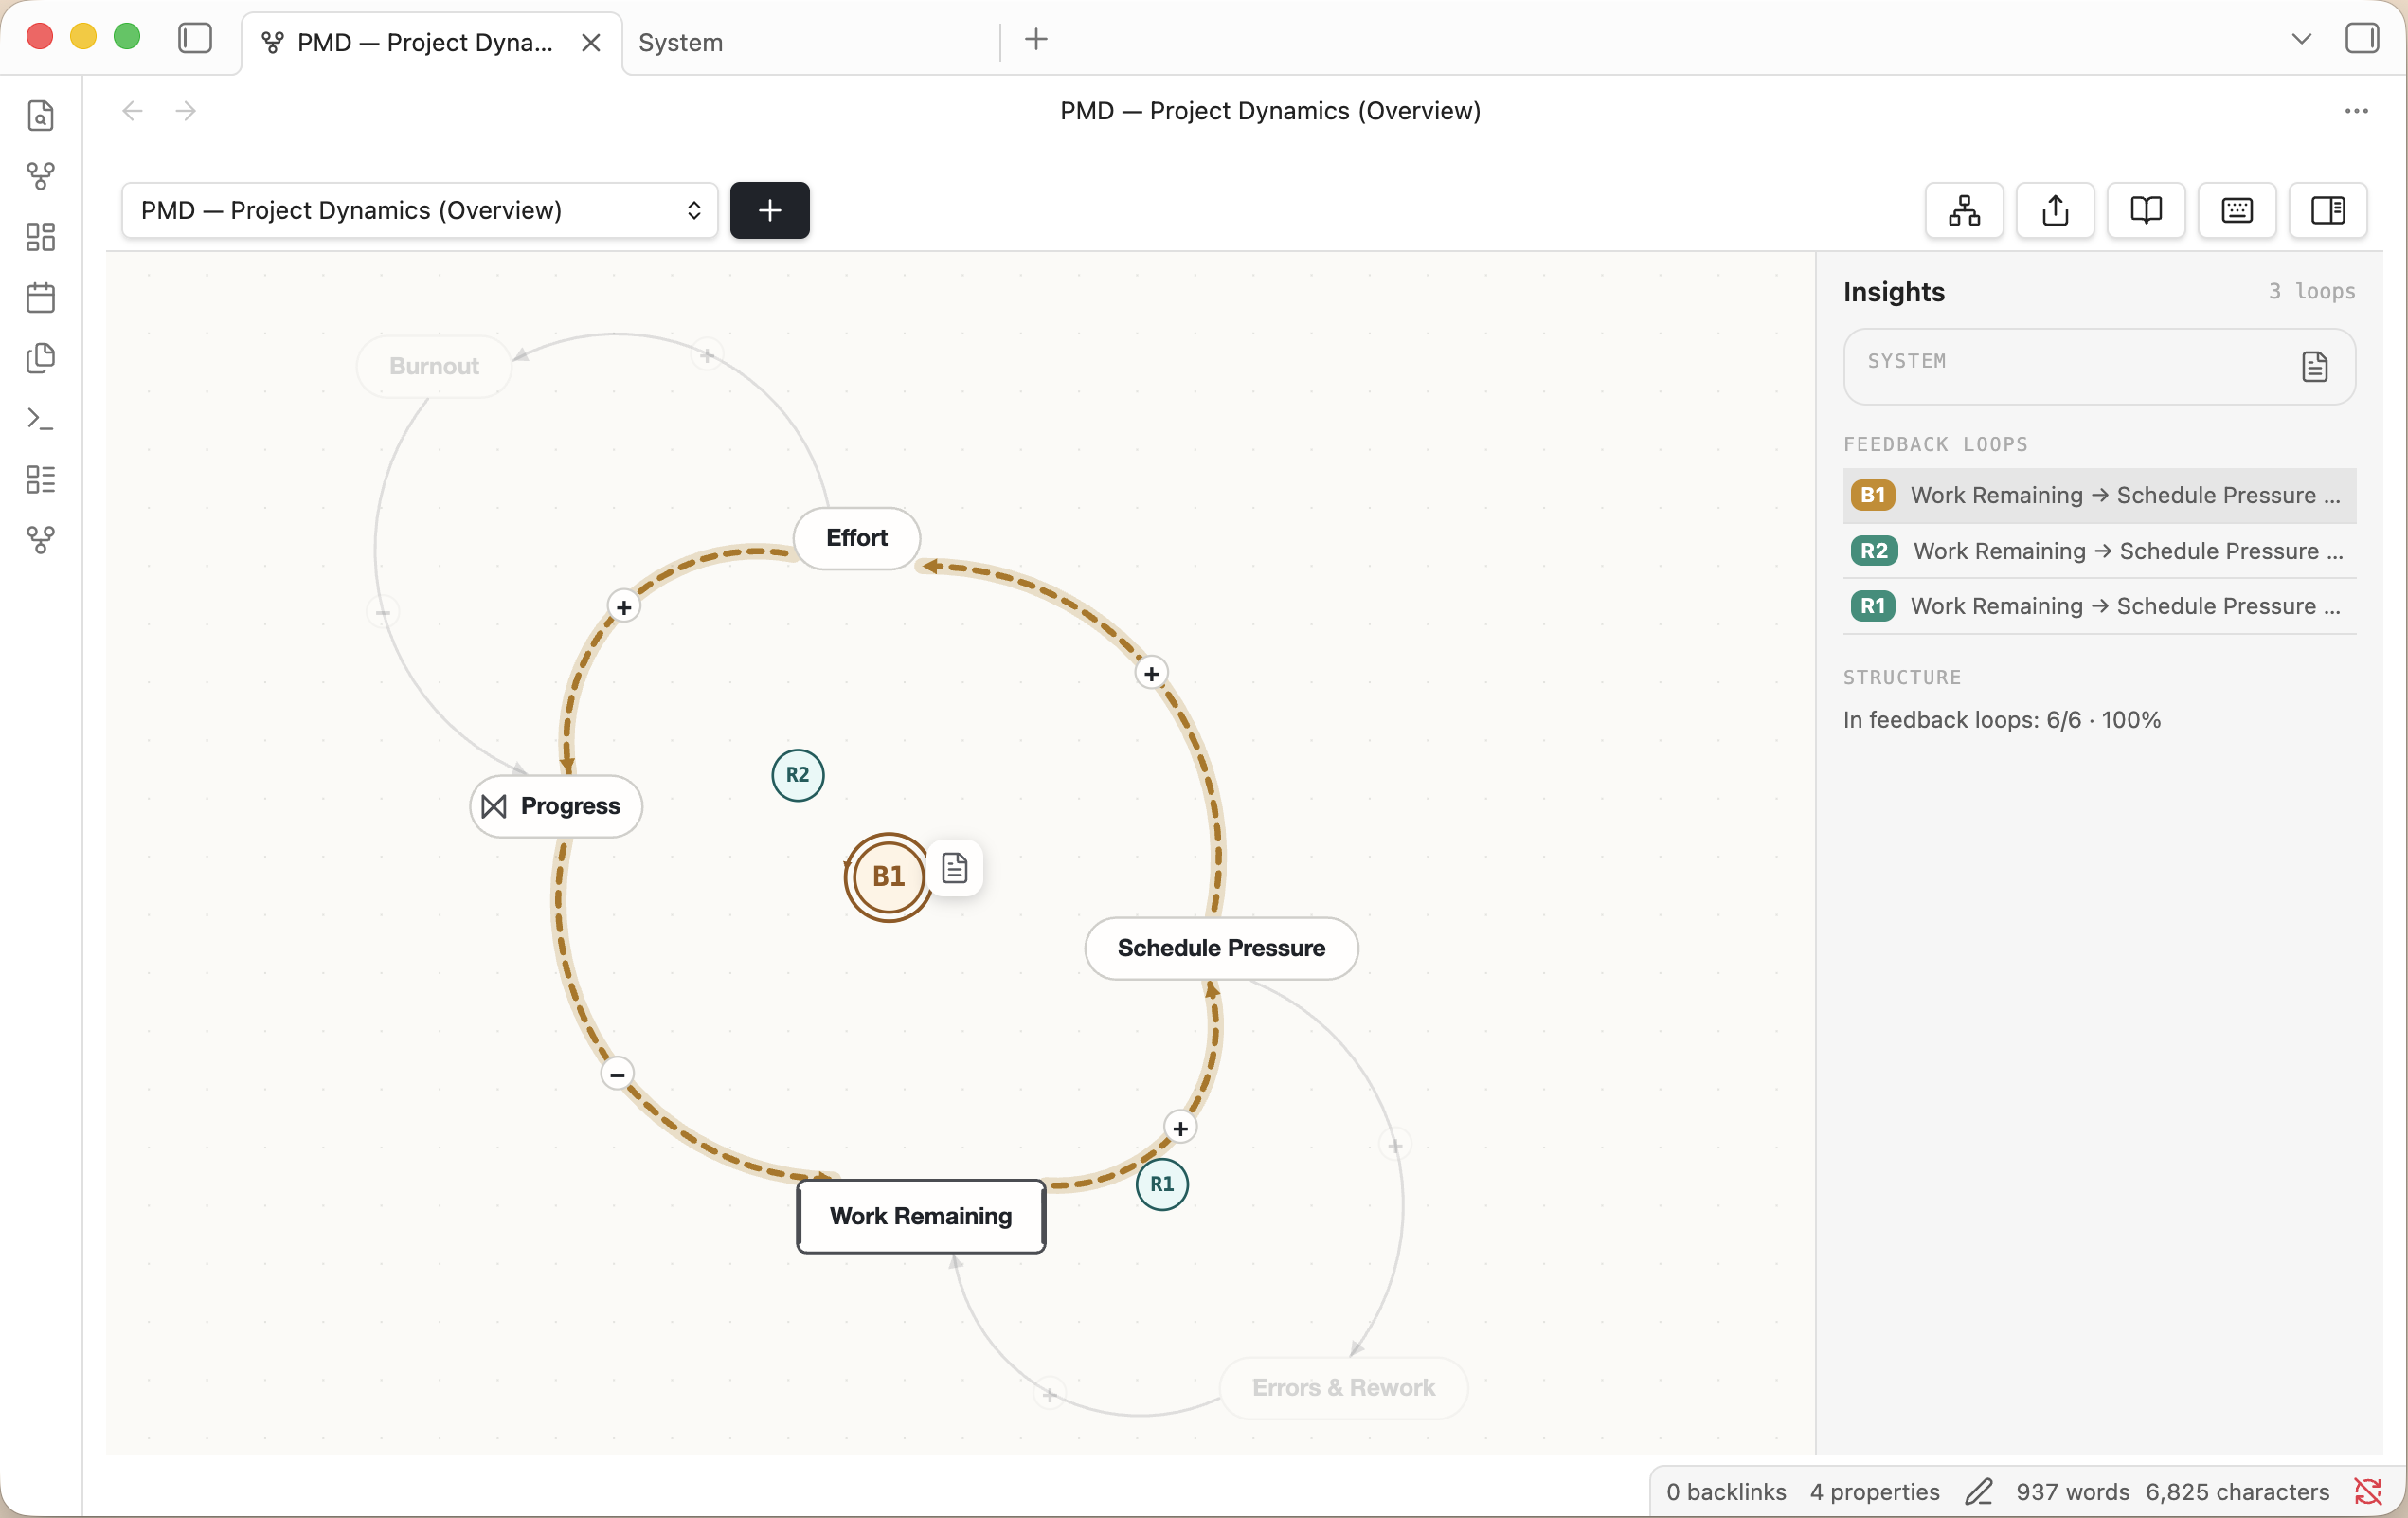Click the faded Errors & Rework node
2408x1518 pixels.
[x=1343, y=1388]
